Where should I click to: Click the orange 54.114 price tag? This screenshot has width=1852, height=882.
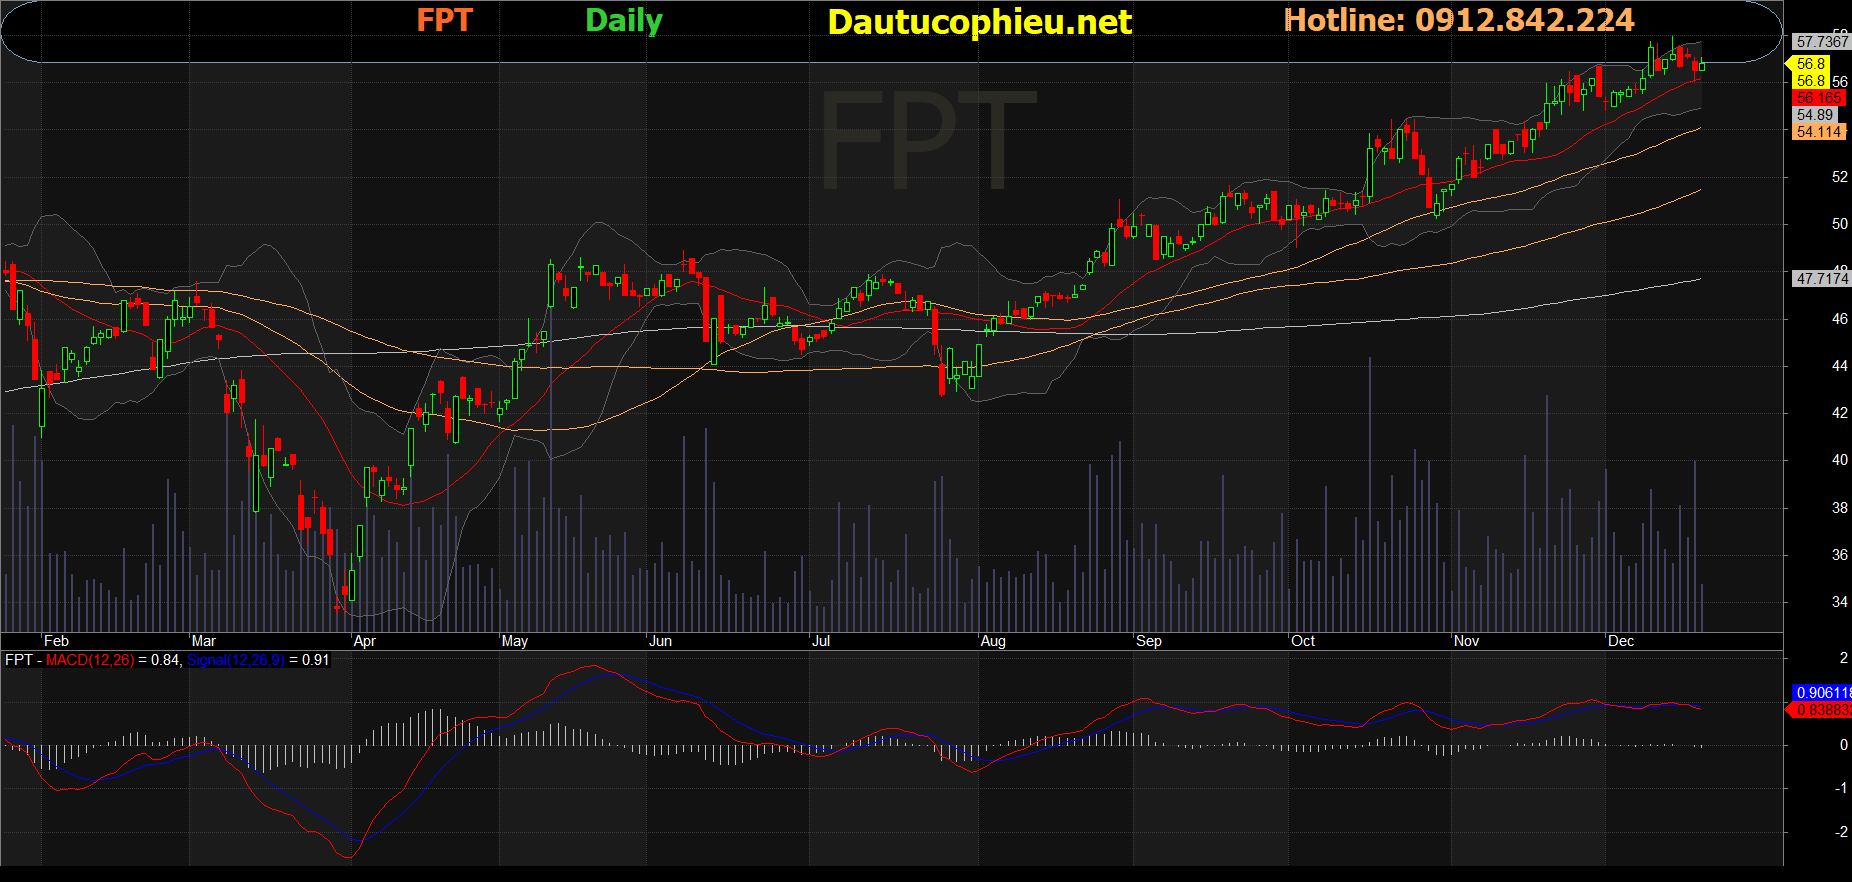tap(1818, 132)
